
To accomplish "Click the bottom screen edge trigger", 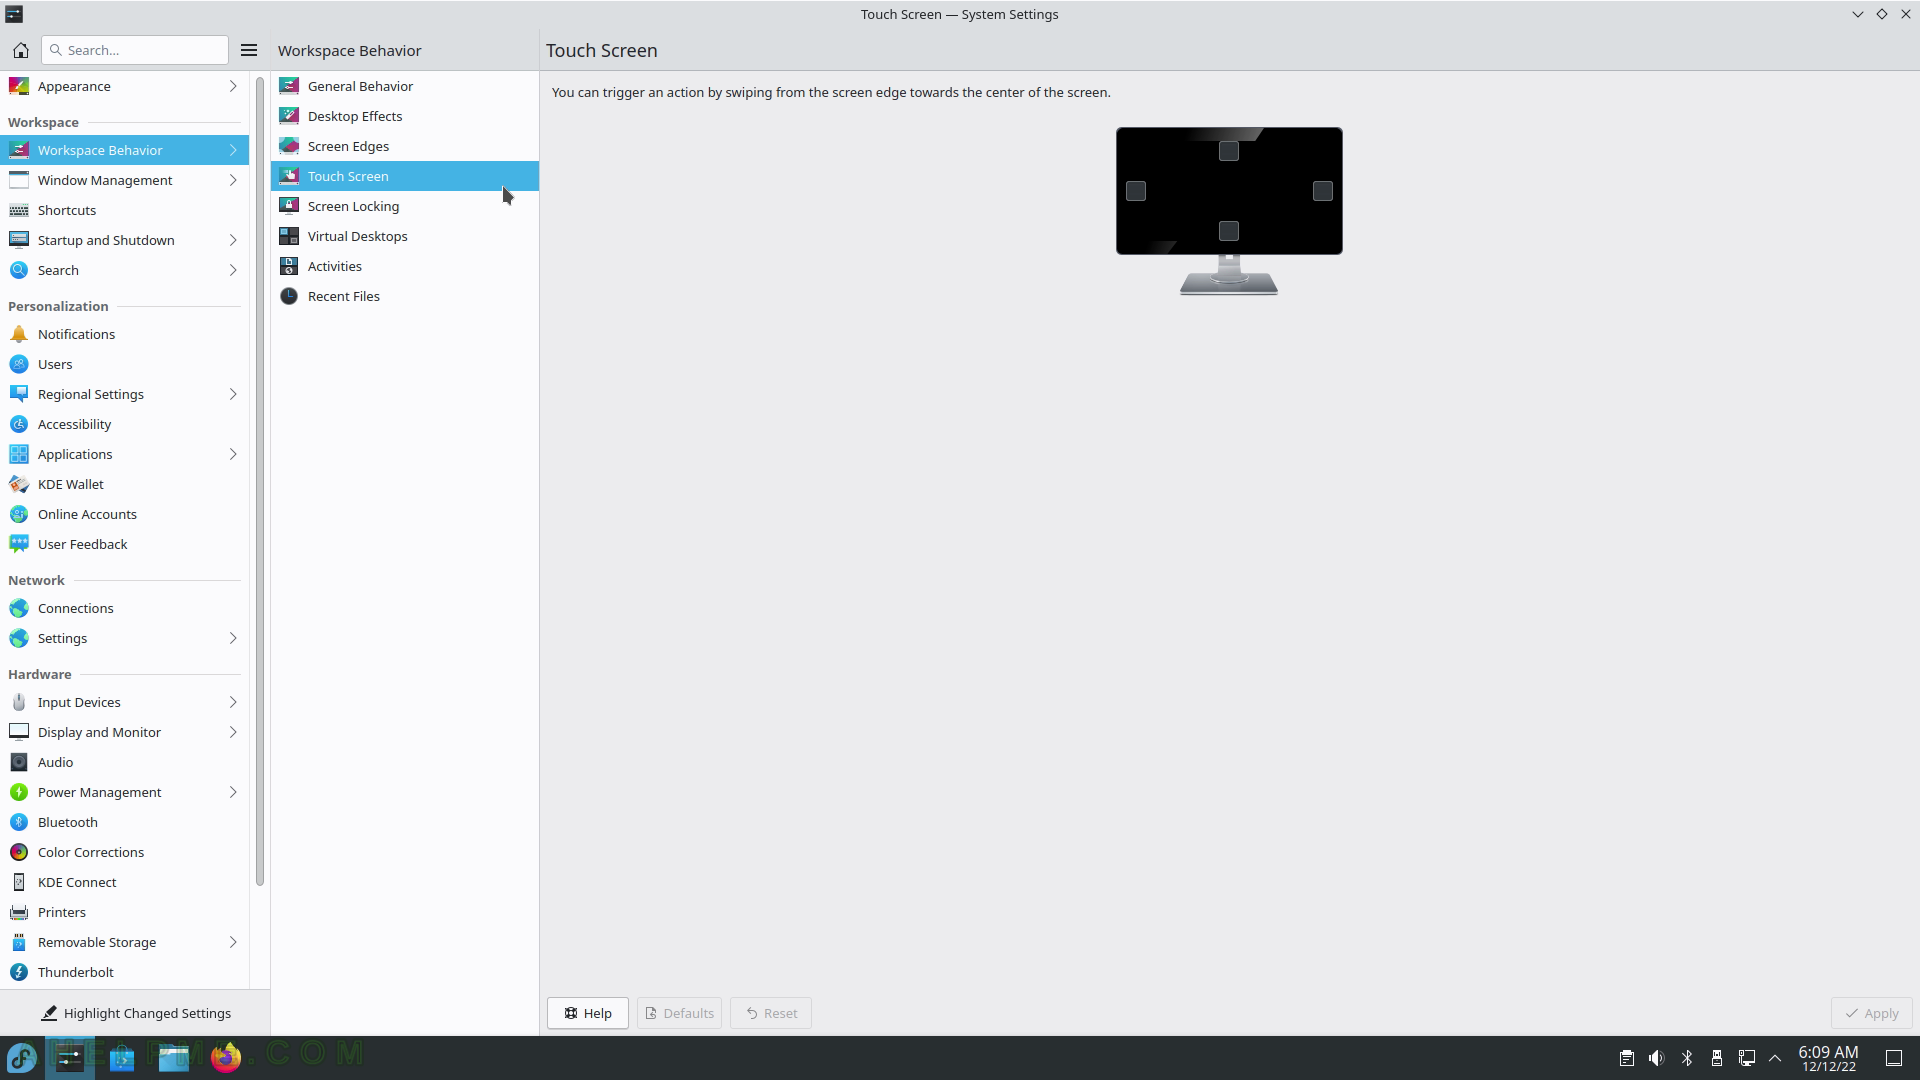I will coord(1229,231).
